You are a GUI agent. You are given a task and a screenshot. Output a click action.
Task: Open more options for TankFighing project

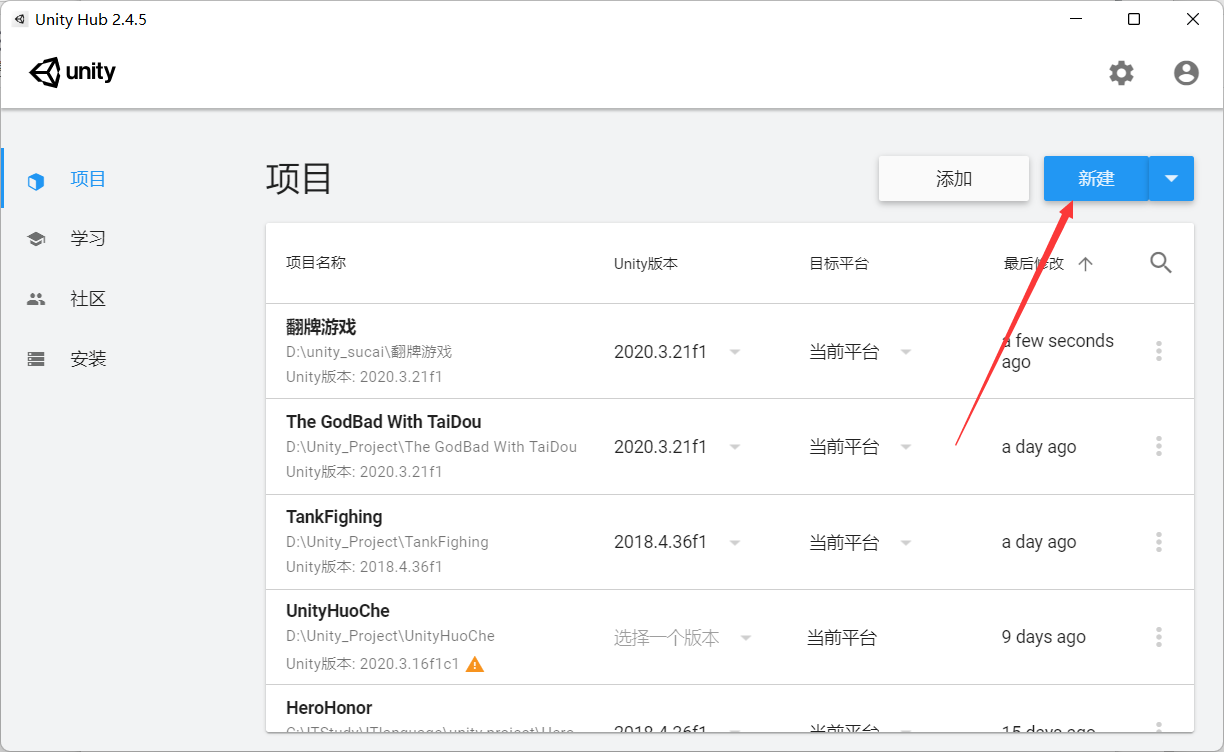coord(1159,542)
